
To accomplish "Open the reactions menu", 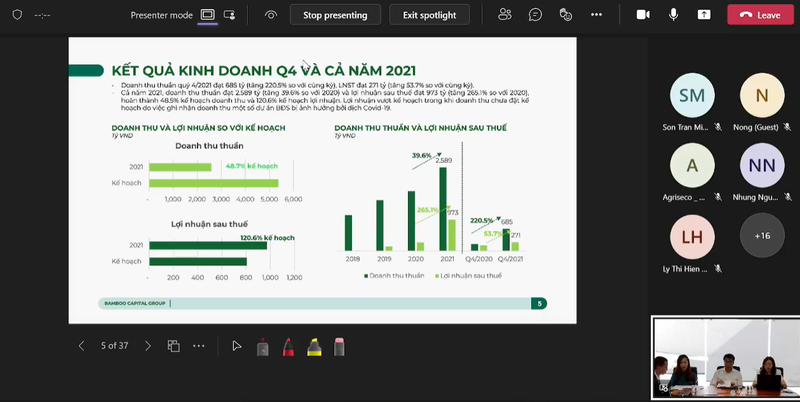I will (x=566, y=15).
